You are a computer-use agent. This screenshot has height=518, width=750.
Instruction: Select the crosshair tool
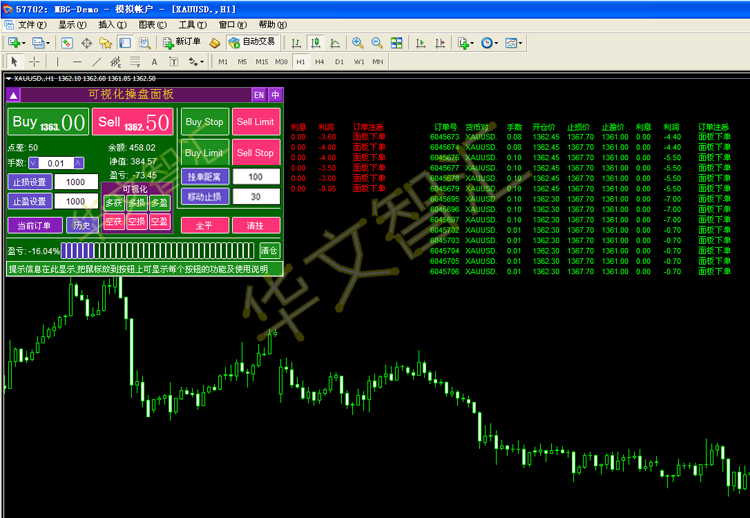[34, 61]
